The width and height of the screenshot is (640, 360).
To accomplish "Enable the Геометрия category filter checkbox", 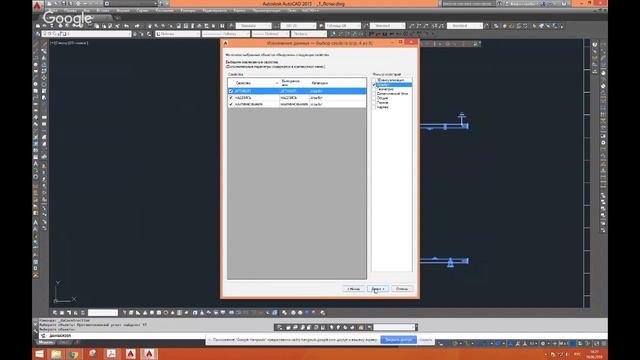I will click(374, 89).
